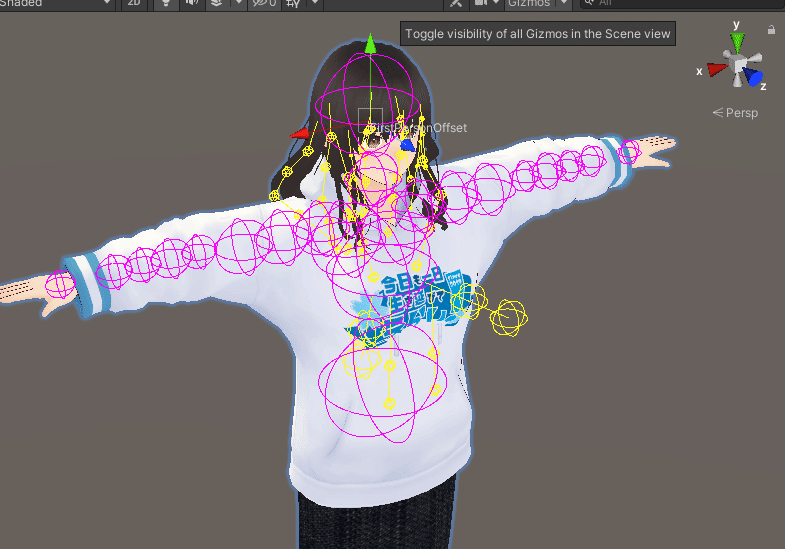Click the red X axis cone of the orientation gizmo
Image resolution: width=785 pixels, height=549 pixels.
point(717,69)
